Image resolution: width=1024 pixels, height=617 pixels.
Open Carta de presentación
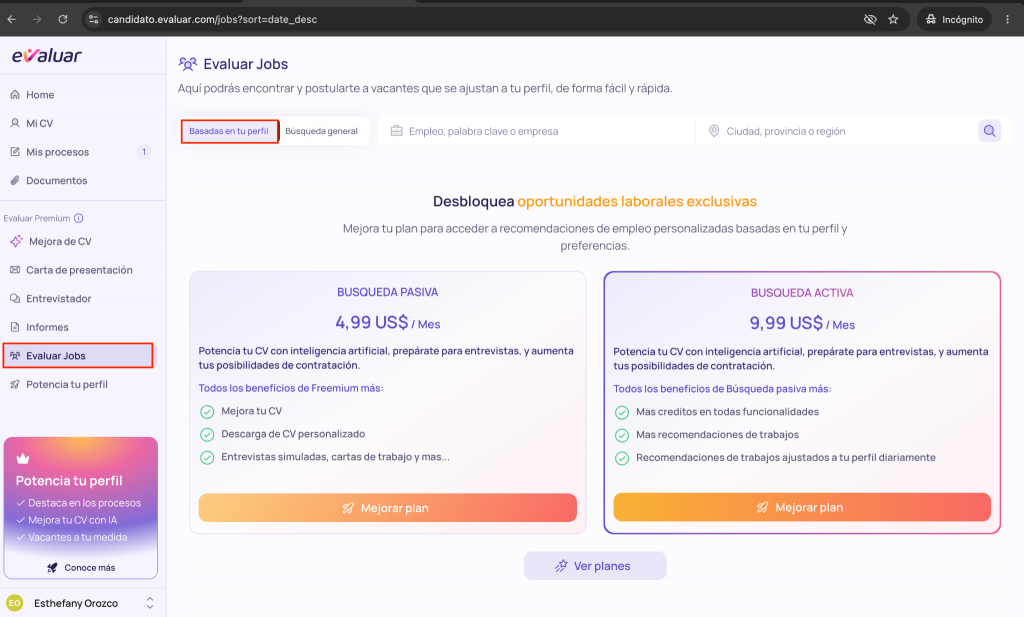pyautogui.click(x=79, y=270)
